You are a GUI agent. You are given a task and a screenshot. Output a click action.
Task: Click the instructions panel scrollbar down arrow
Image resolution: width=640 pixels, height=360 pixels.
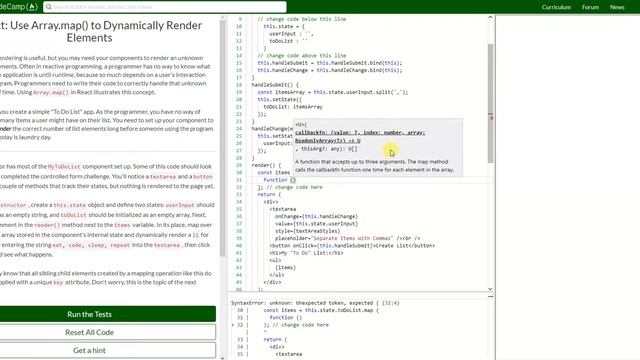click(x=222, y=358)
